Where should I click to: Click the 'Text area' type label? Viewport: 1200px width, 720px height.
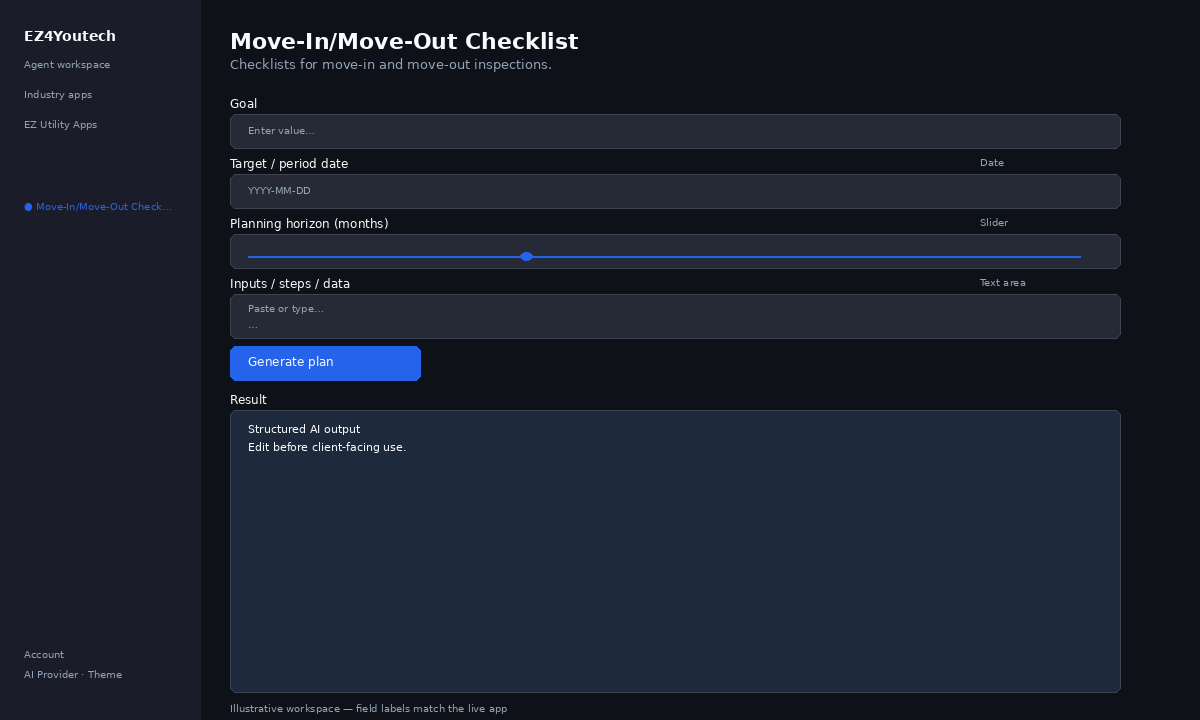coord(1002,283)
